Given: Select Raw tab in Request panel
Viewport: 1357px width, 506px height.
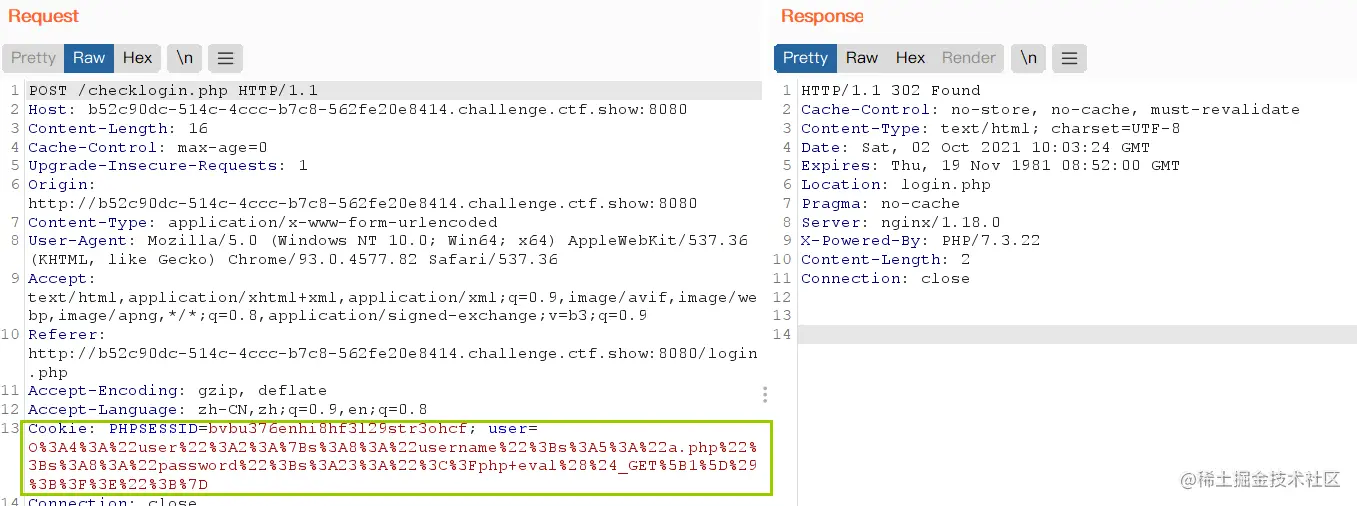Looking at the screenshot, I should click(89, 58).
